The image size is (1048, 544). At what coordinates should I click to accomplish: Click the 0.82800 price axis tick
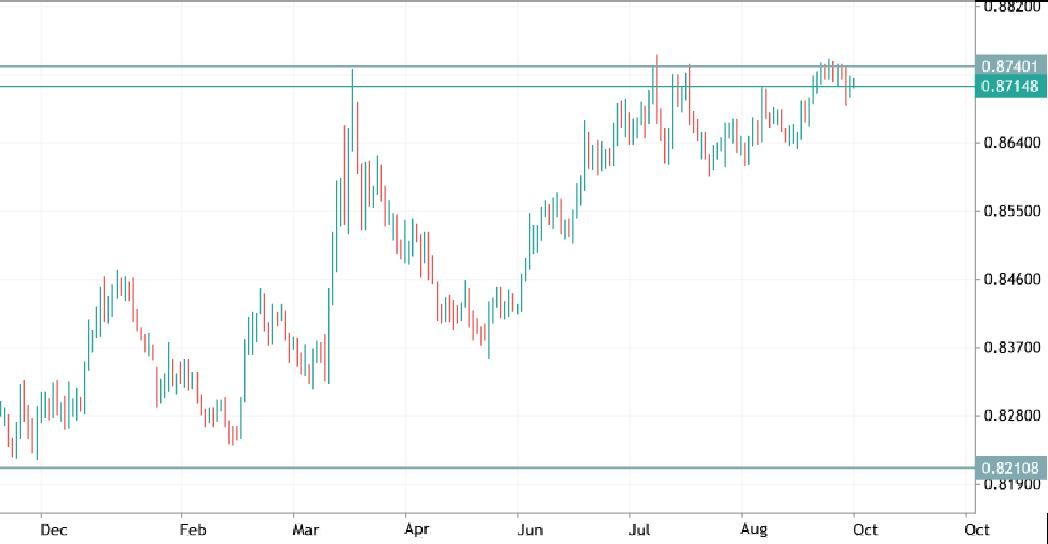(1010, 415)
